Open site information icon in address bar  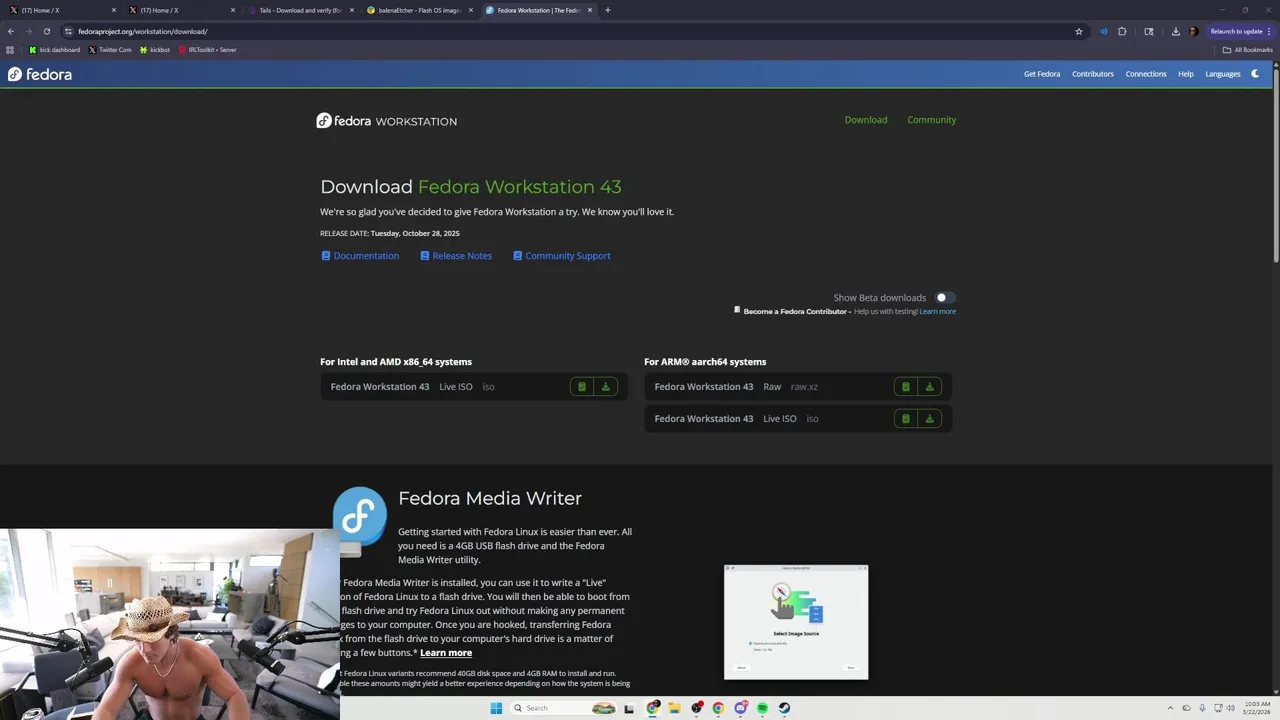[x=68, y=31]
